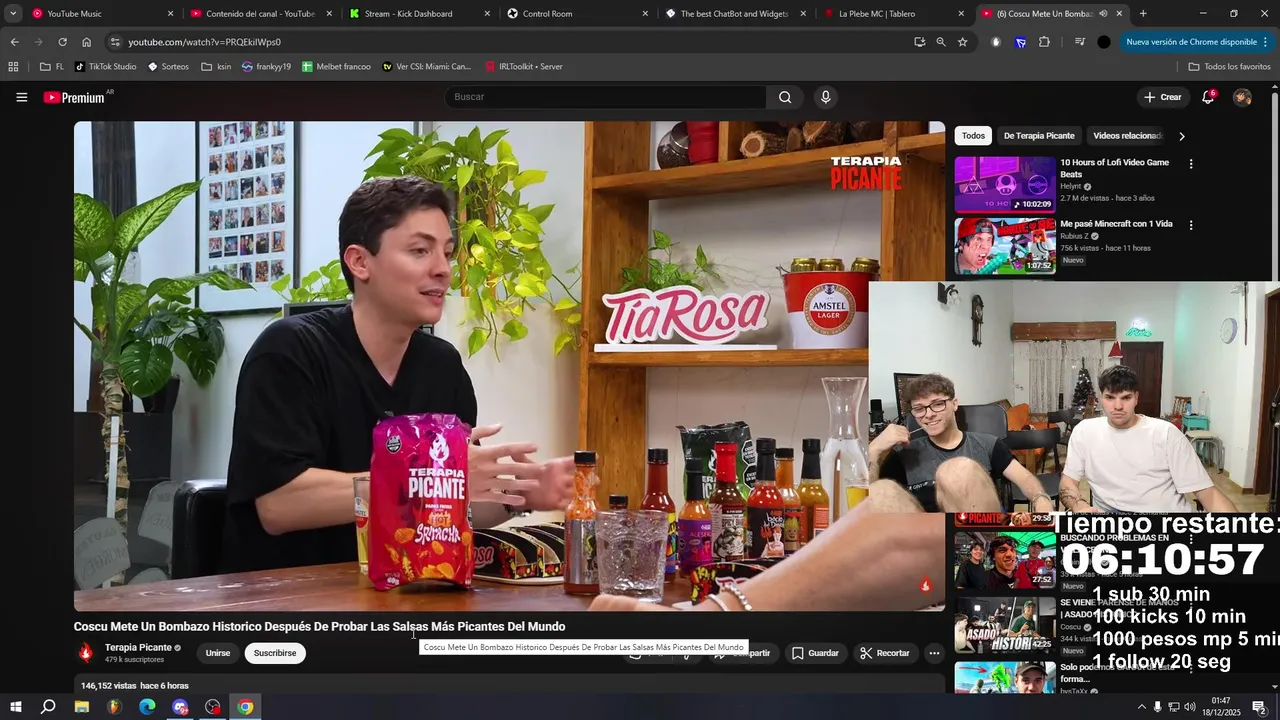Open the Chrome profile black circle
This screenshot has width=1280, height=720.
1103,42
